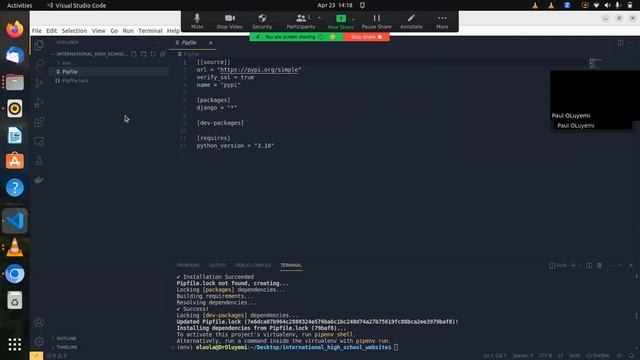Open the volume indicator in system tray
640x360 pixels.
click(x=607, y=5)
